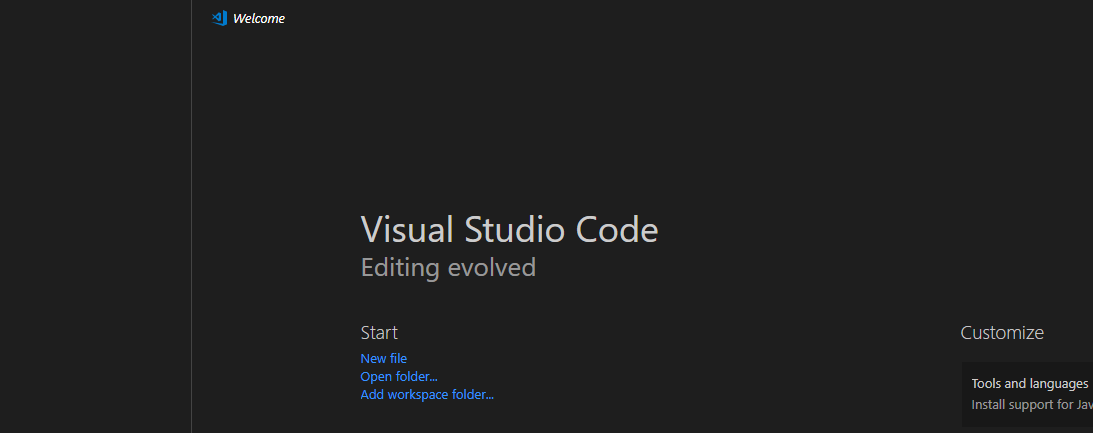Click the 'Editing evolved' subtitle text
The image size is (1093, 433).
tap(448, 268)
